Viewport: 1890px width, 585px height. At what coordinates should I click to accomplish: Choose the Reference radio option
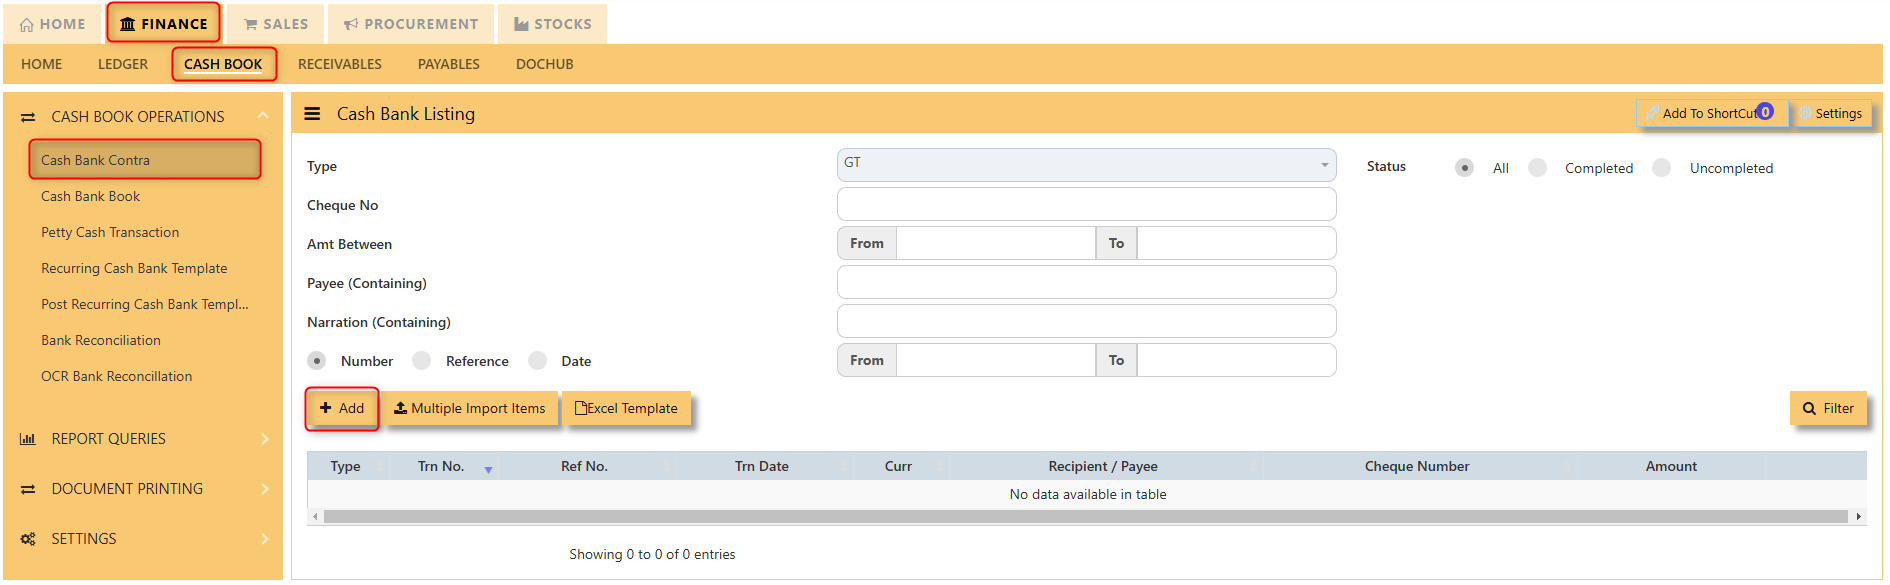(x=422, y=361)
